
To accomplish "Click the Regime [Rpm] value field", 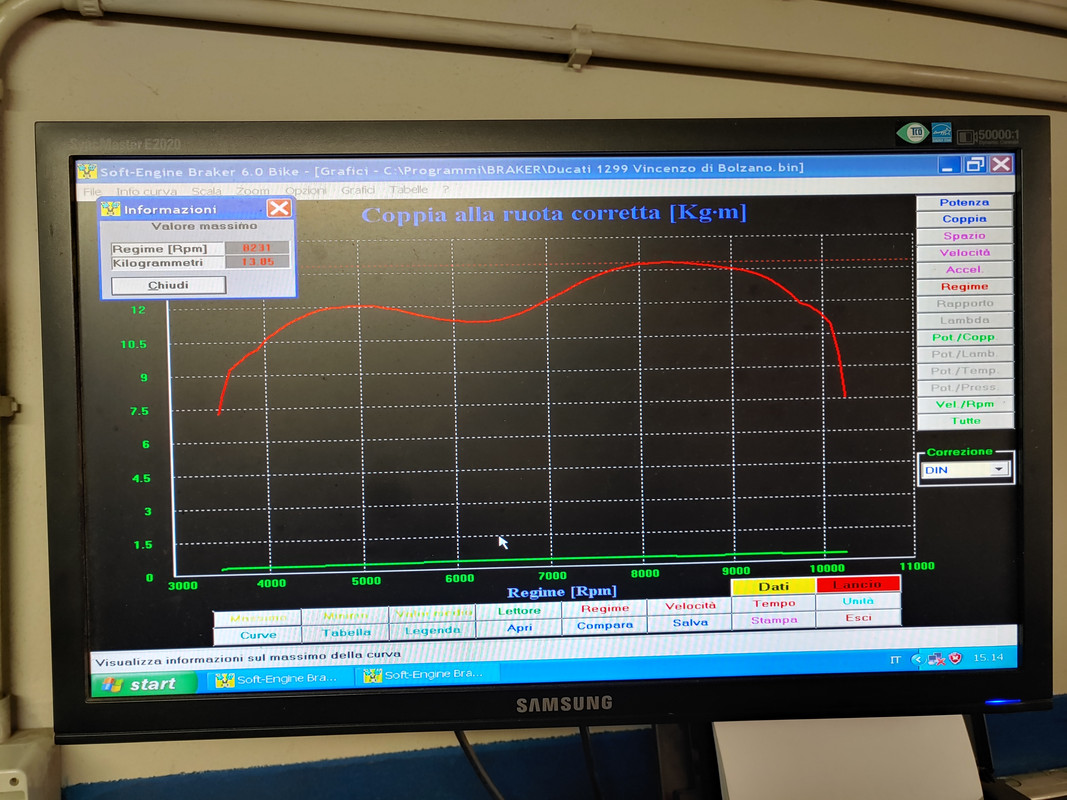I will tap(257, 248).
